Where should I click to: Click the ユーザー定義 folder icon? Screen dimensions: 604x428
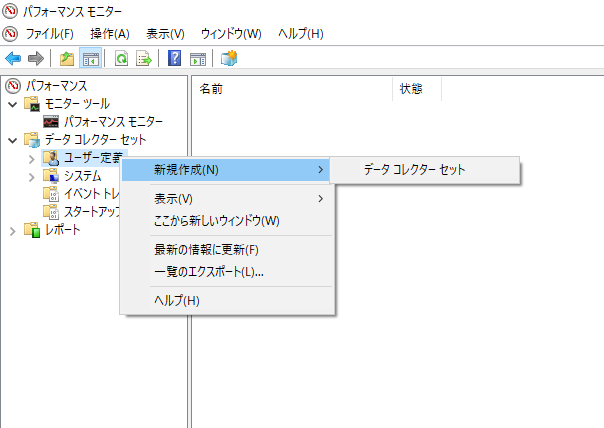[51, 158]
